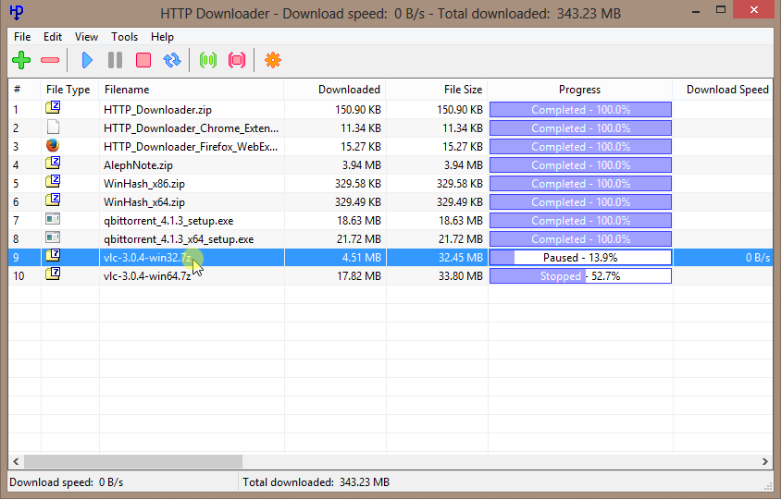Click the 32.45 MB file size value
This screenshot has height=500, width=782.
460,258
